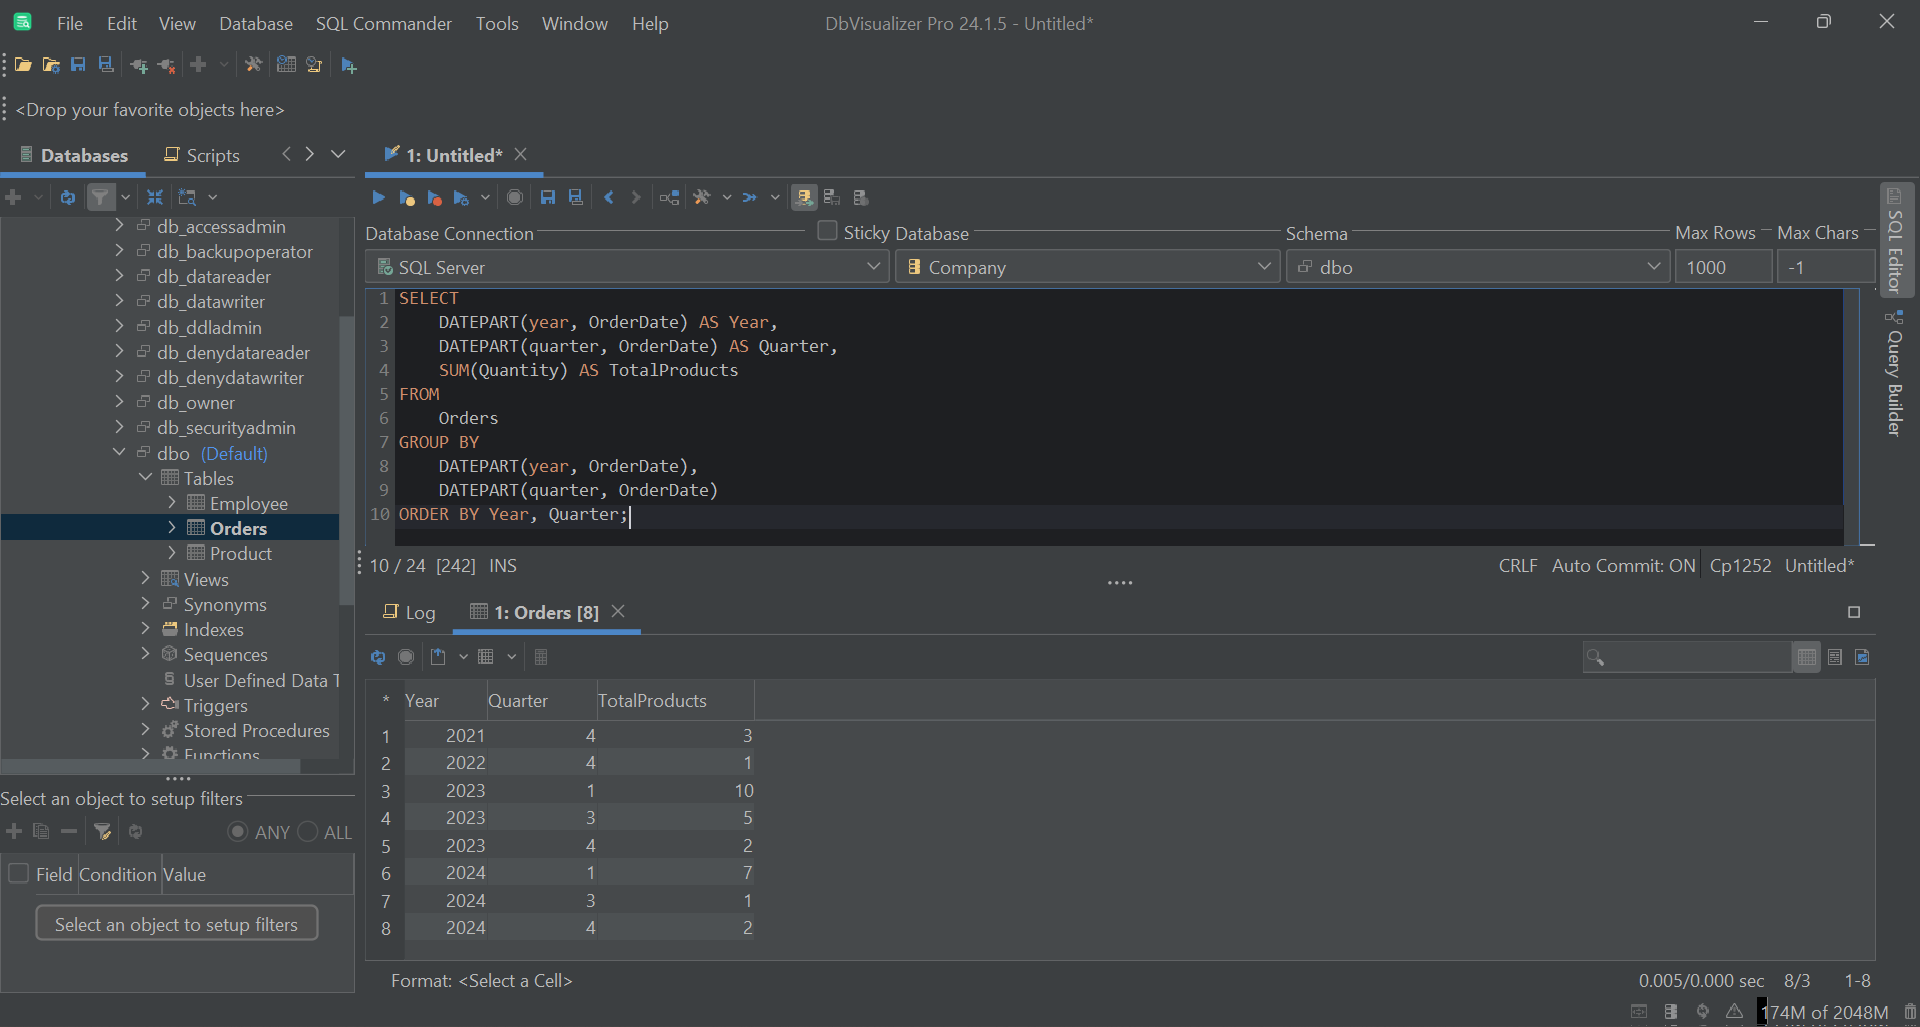Collapse the dbo schema node
This screenshot has height=1027, width=1920.
[119, 452]
